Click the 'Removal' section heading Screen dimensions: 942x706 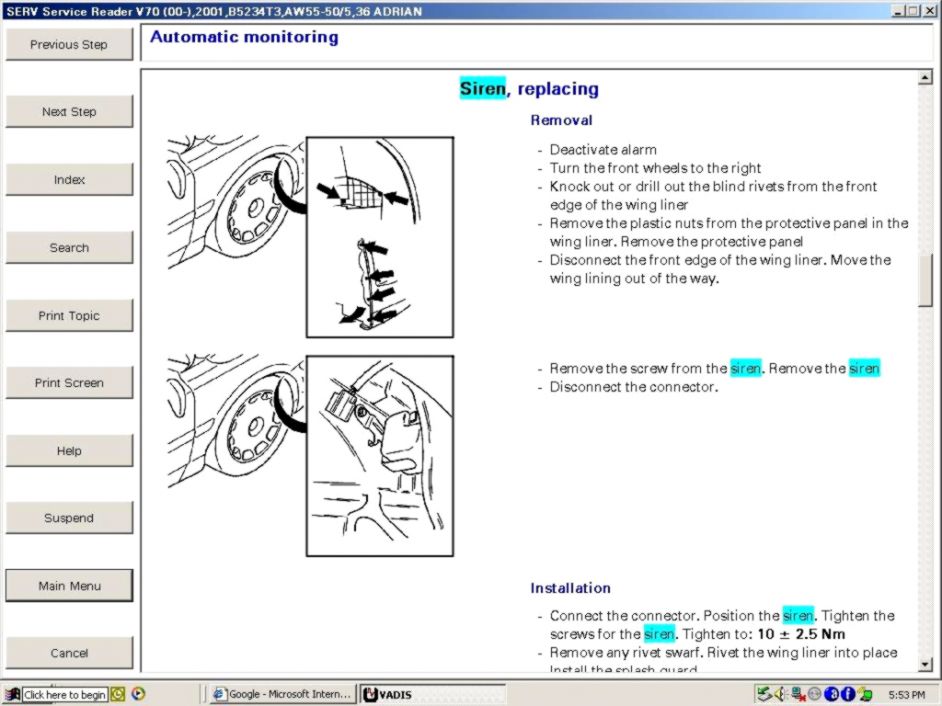pyautogui.click(x=561, y=120)
